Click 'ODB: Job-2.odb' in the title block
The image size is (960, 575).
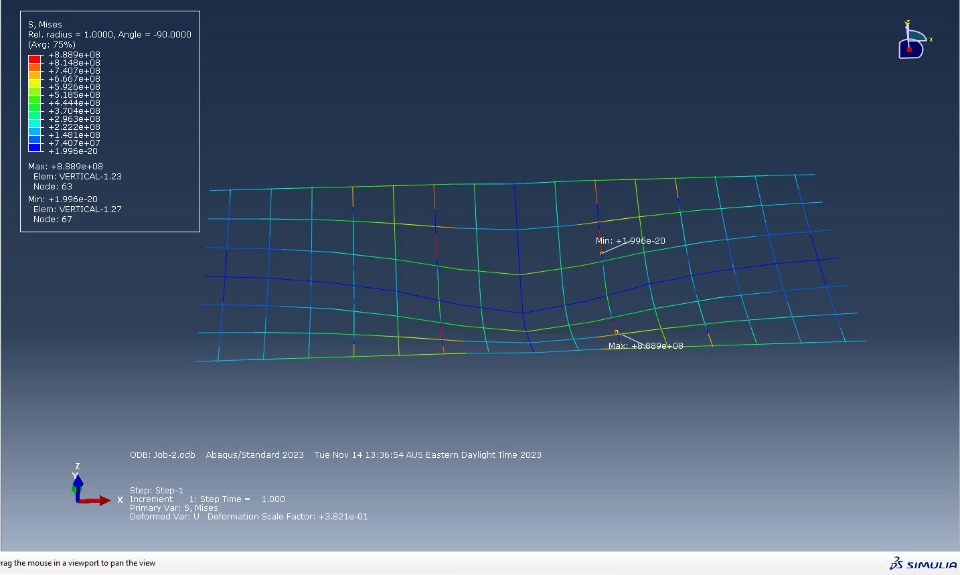click(x=162, y=455)
